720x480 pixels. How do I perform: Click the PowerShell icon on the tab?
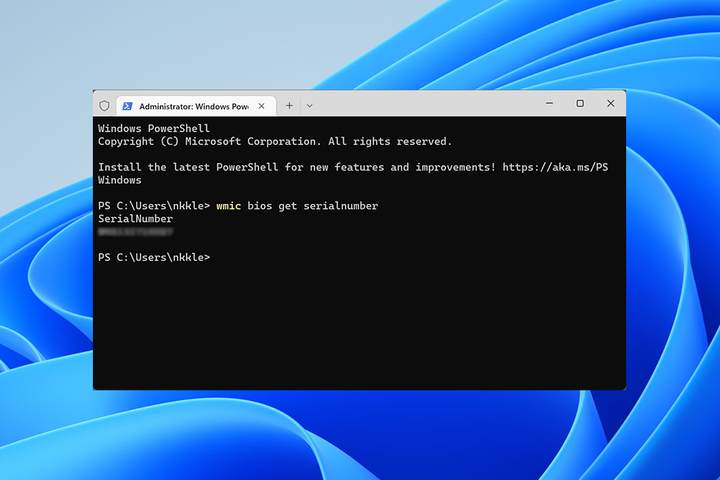(x=127, y=106)
